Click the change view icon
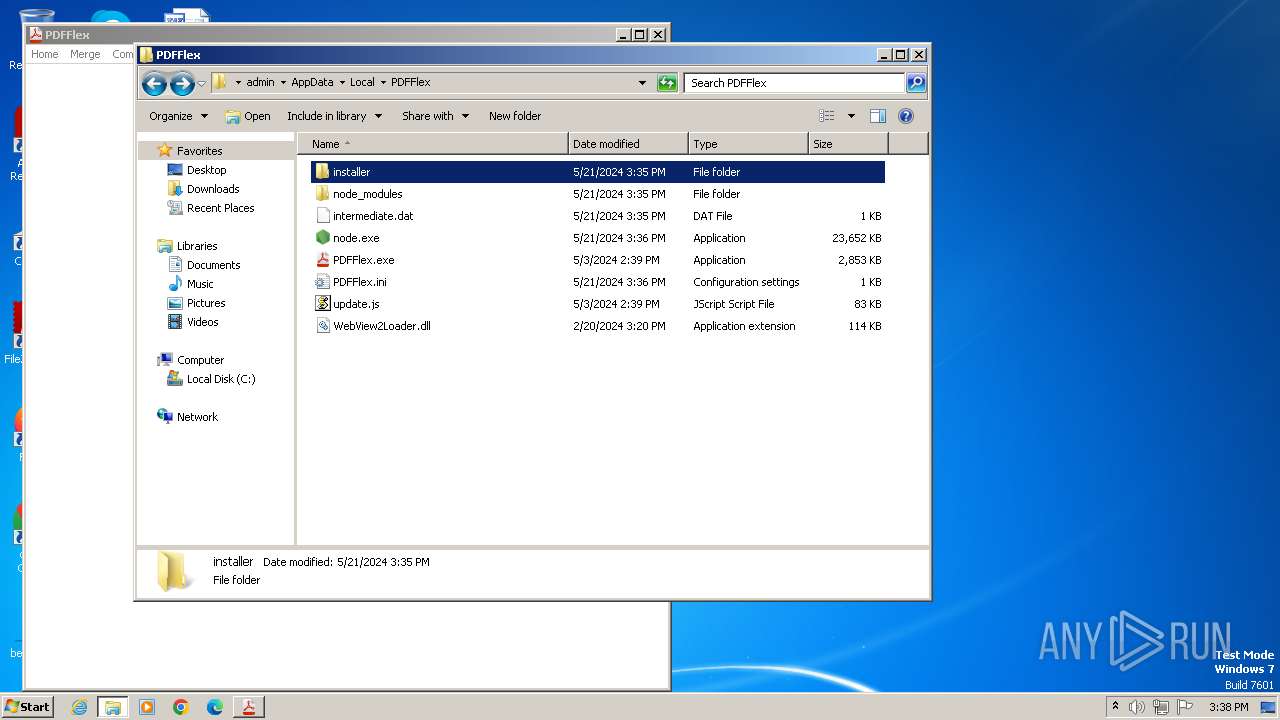This screenshot has width=1280, height=720. (827, 116)
